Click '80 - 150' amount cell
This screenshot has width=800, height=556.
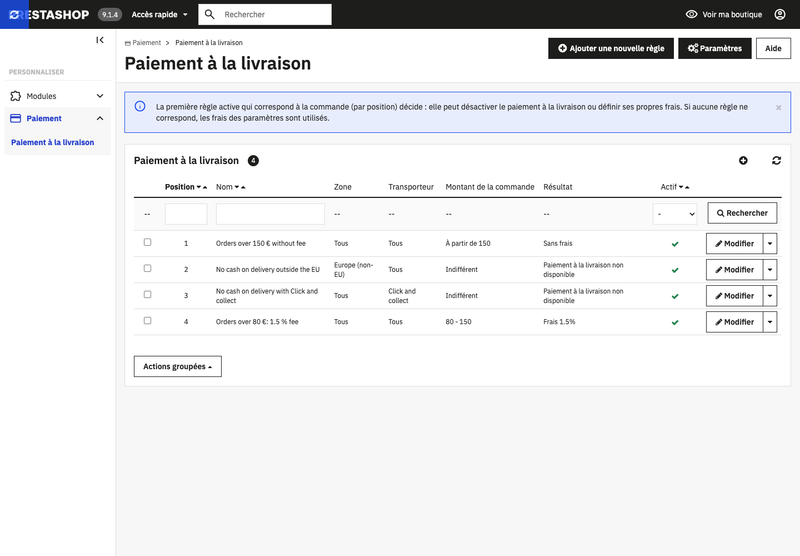[458, 322]
